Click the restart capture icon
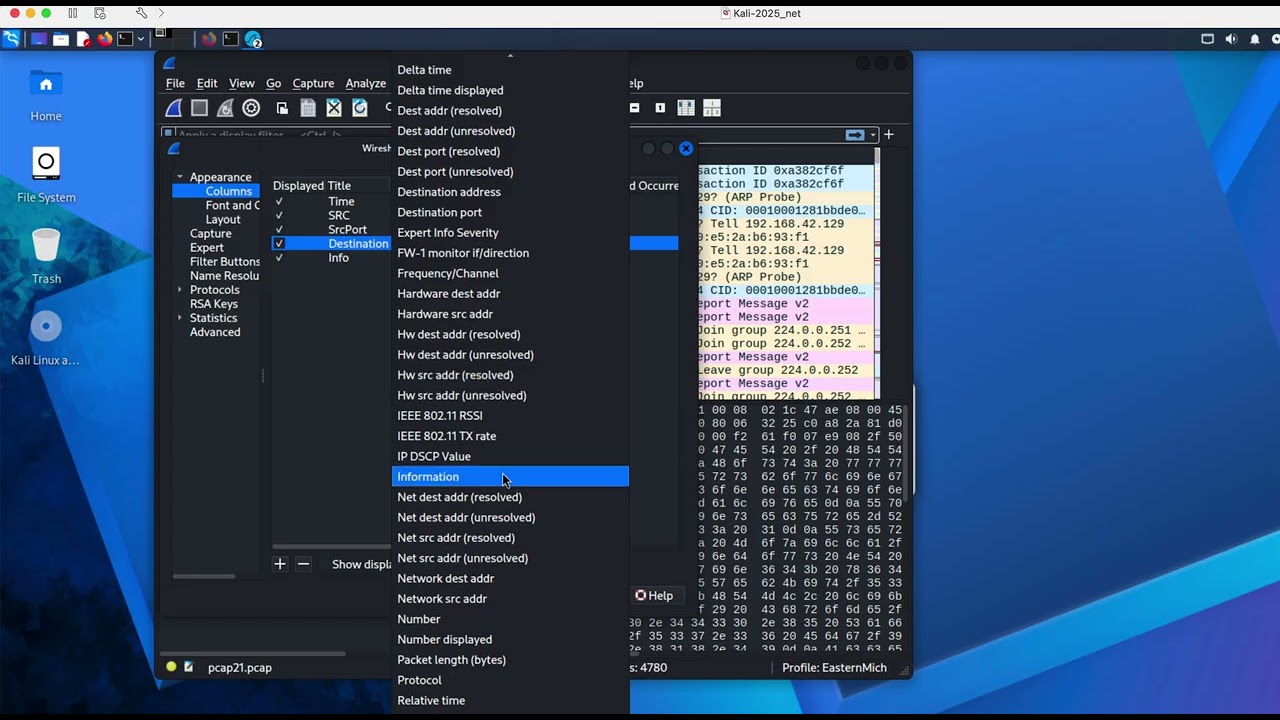The width and height of the screenshot is (1280, 720). coord(225,108)
